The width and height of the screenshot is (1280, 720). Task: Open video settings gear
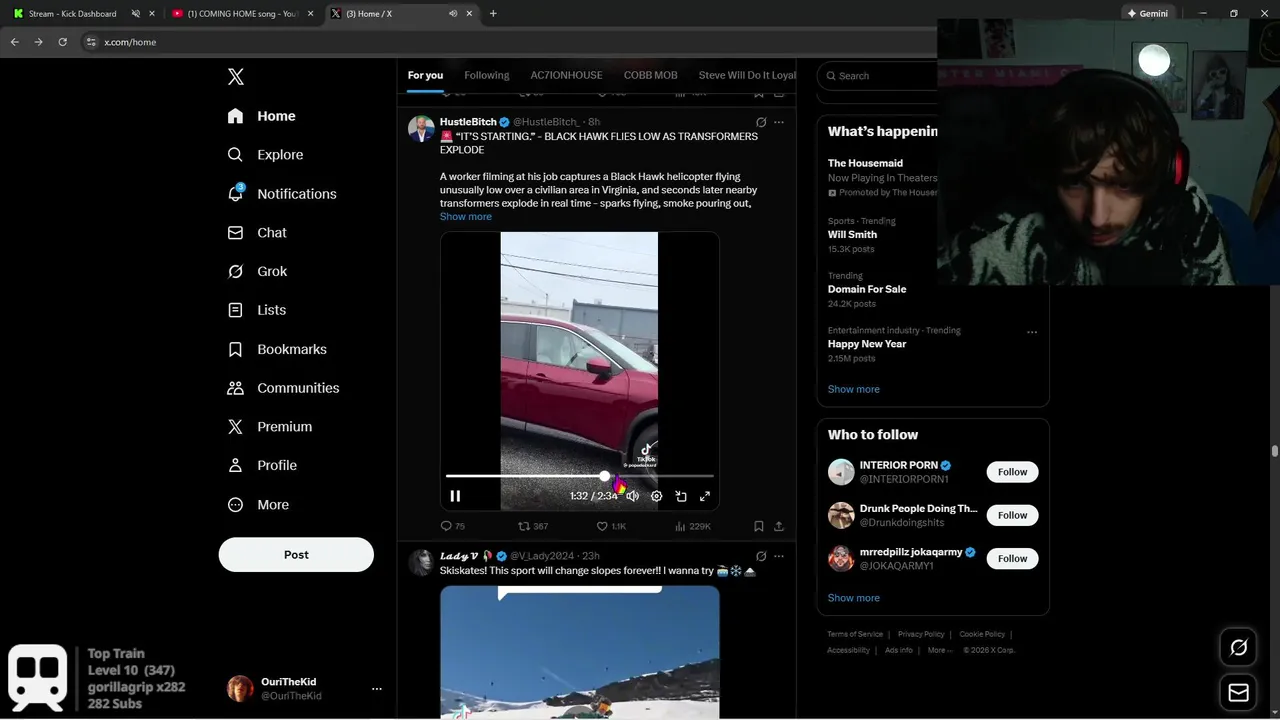656,496
